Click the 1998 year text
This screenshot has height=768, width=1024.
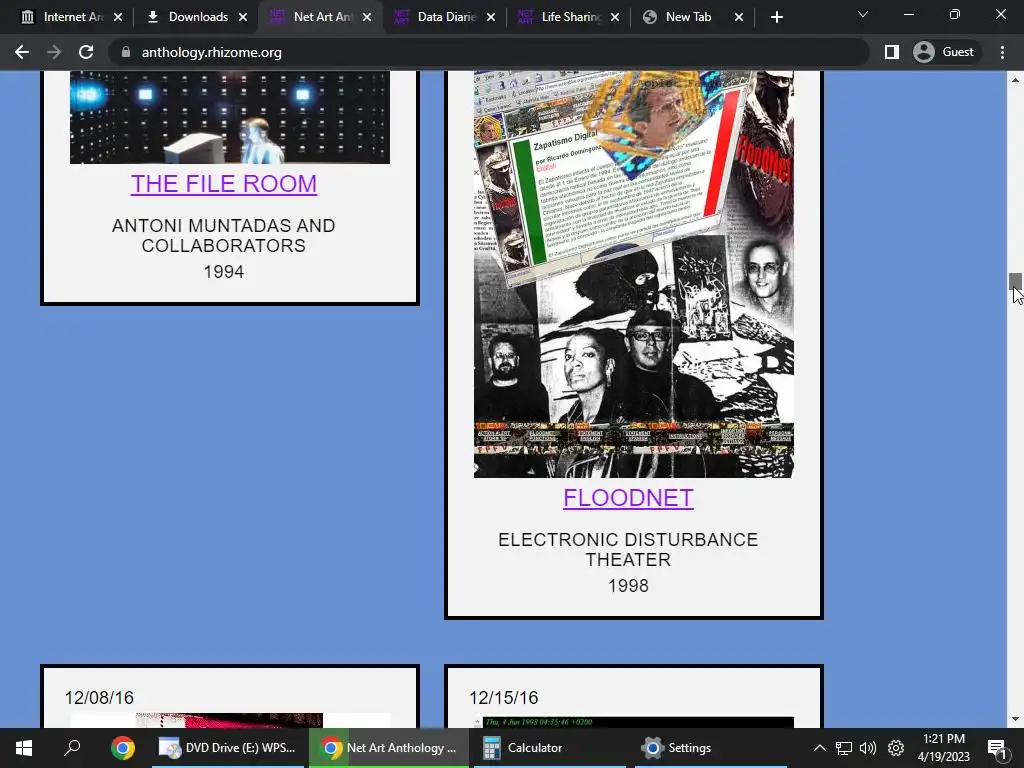[628, 586]
